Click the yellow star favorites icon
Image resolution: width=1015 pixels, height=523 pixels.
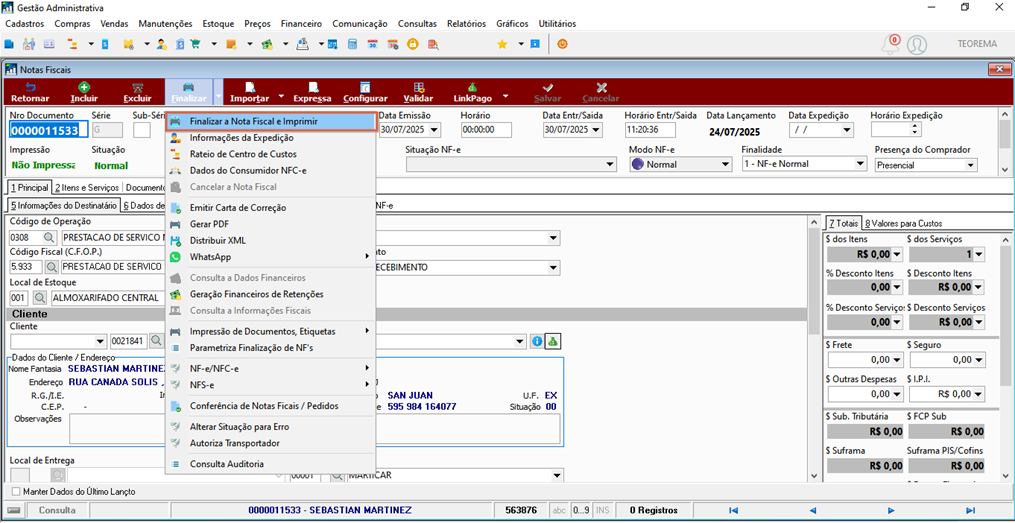[x=502, y=44]
